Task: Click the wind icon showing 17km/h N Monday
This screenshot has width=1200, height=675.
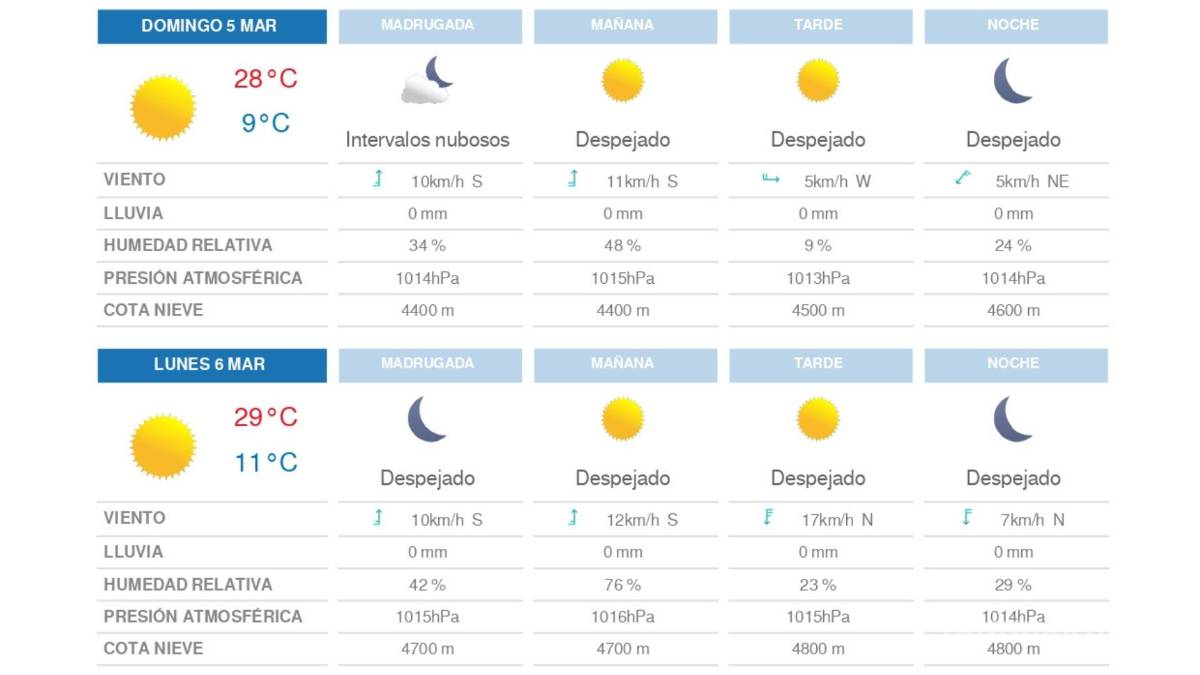Action: [x=766, y=518]
